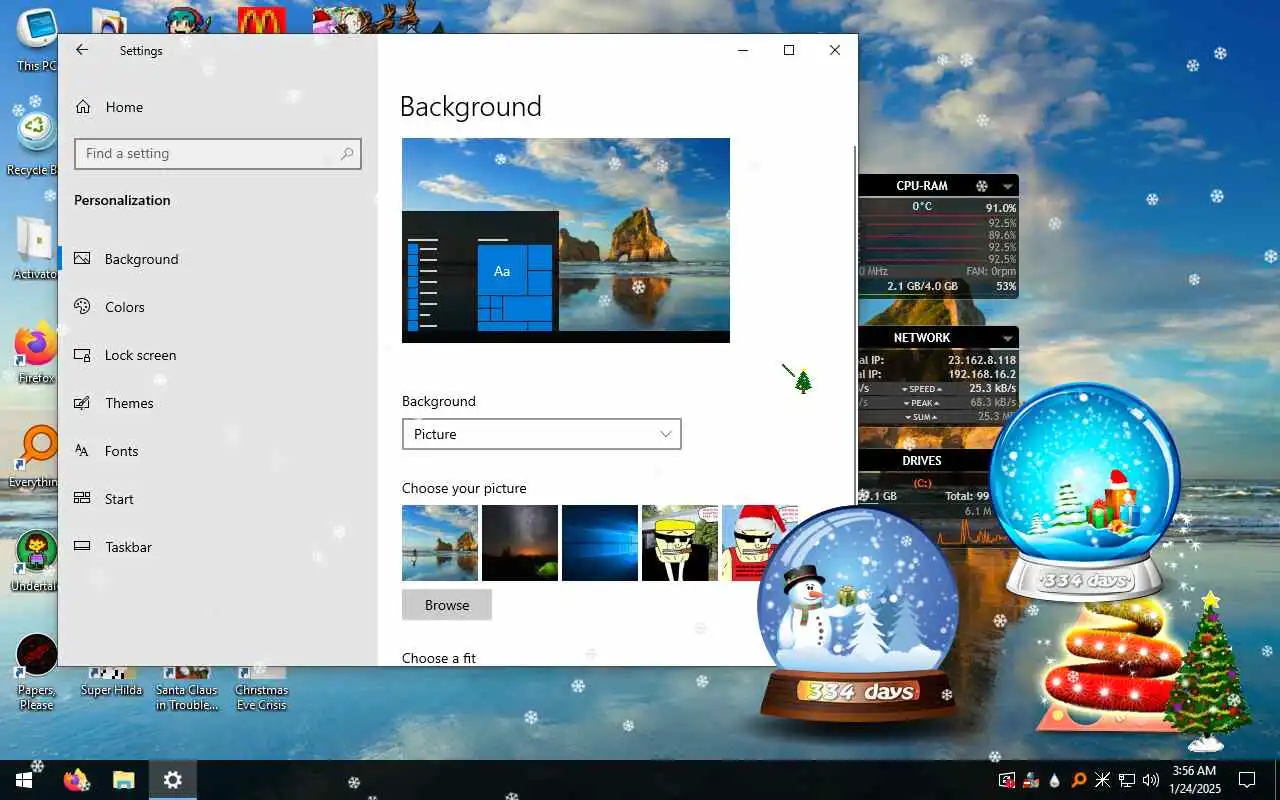Screen dimensions: 1280x800
Task: Open the Action Center notifications icon
Action: click(1247, 780)
